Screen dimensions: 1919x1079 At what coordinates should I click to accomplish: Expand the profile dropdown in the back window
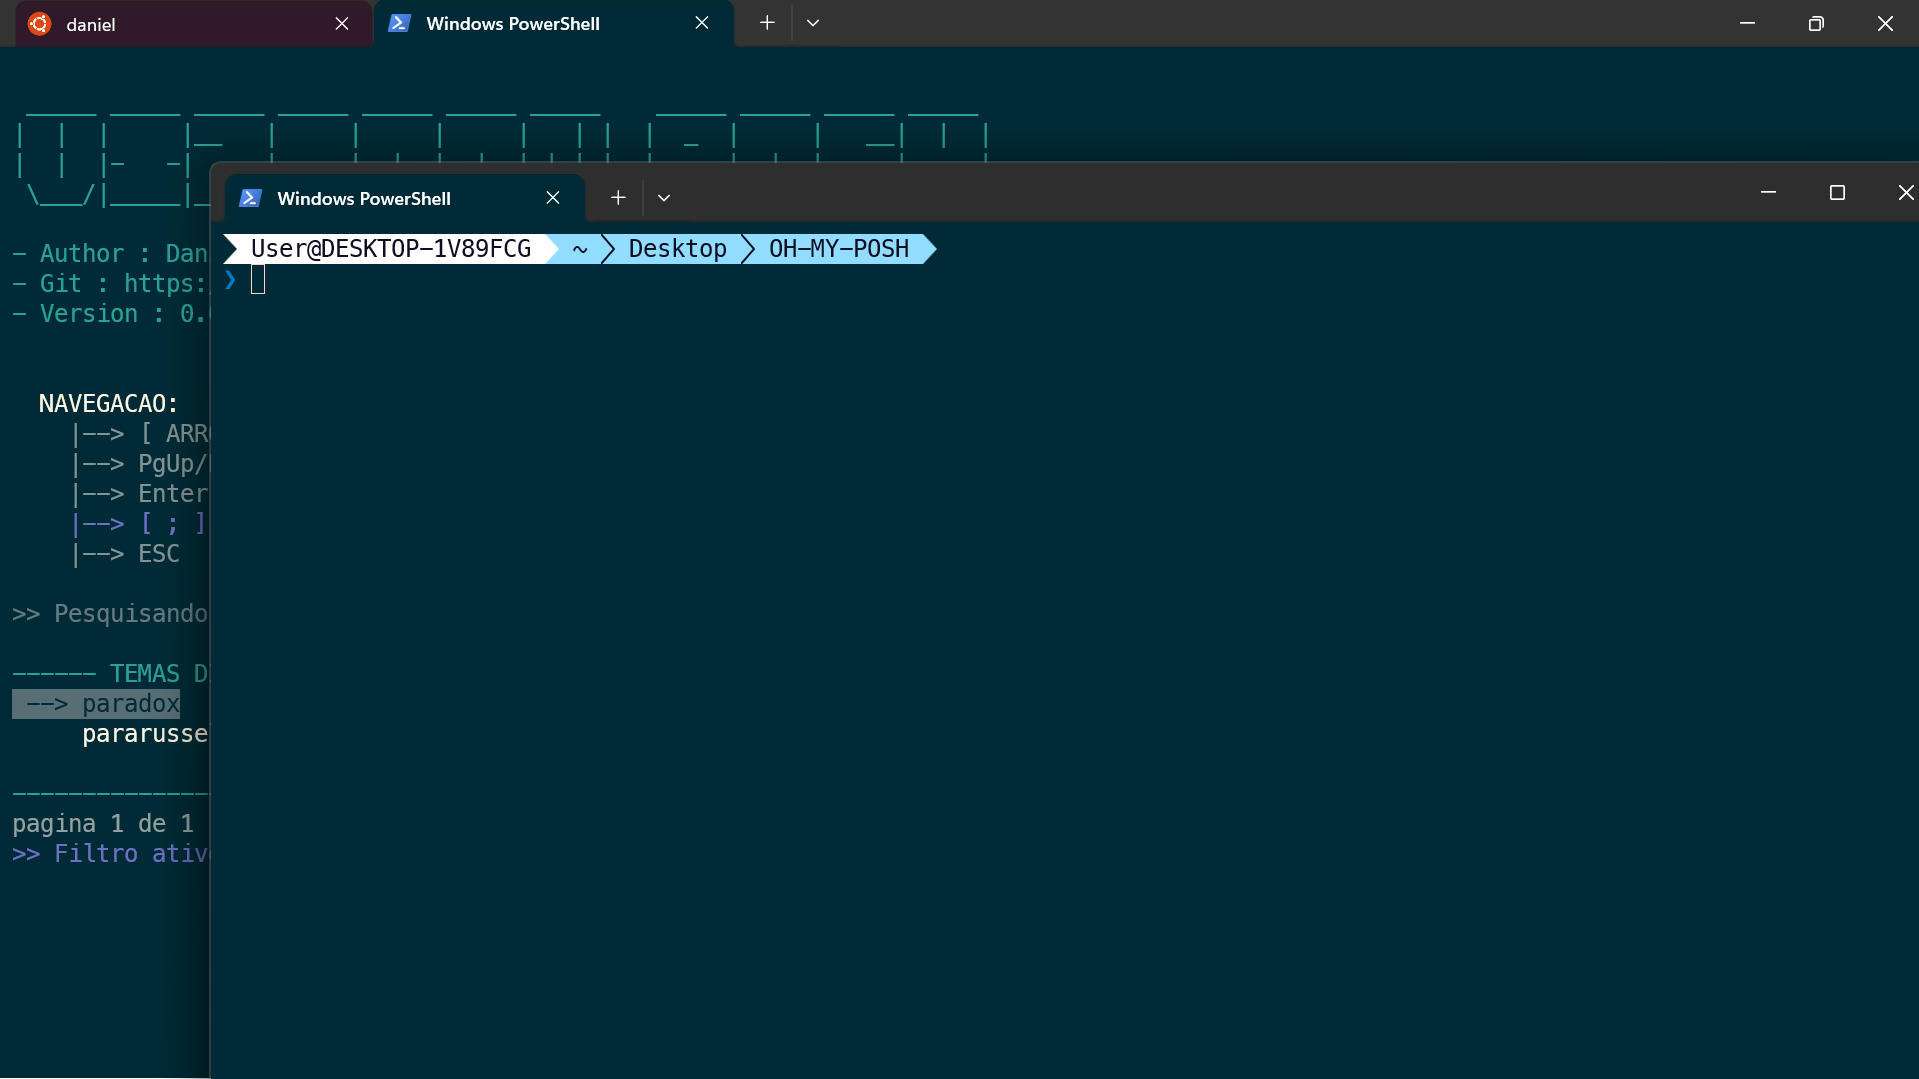point(813,23)
